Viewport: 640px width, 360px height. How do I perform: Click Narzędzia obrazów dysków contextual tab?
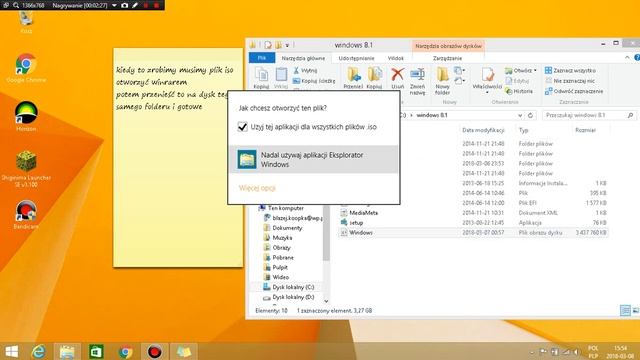[x=448, y=46]
